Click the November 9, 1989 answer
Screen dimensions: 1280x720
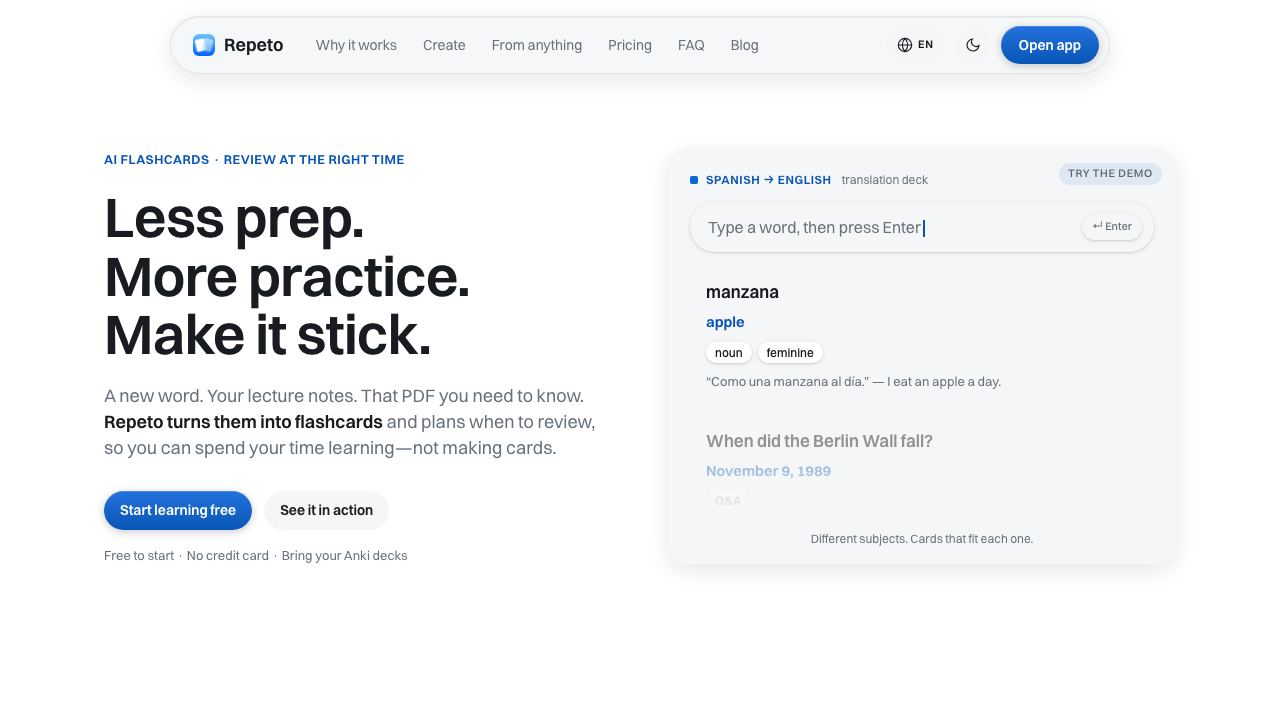[768, 471]
